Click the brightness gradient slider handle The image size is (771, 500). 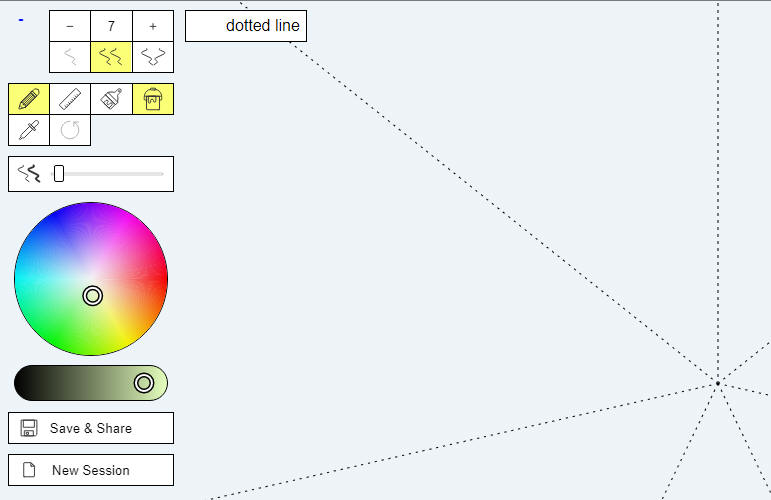tap(144, 383)
